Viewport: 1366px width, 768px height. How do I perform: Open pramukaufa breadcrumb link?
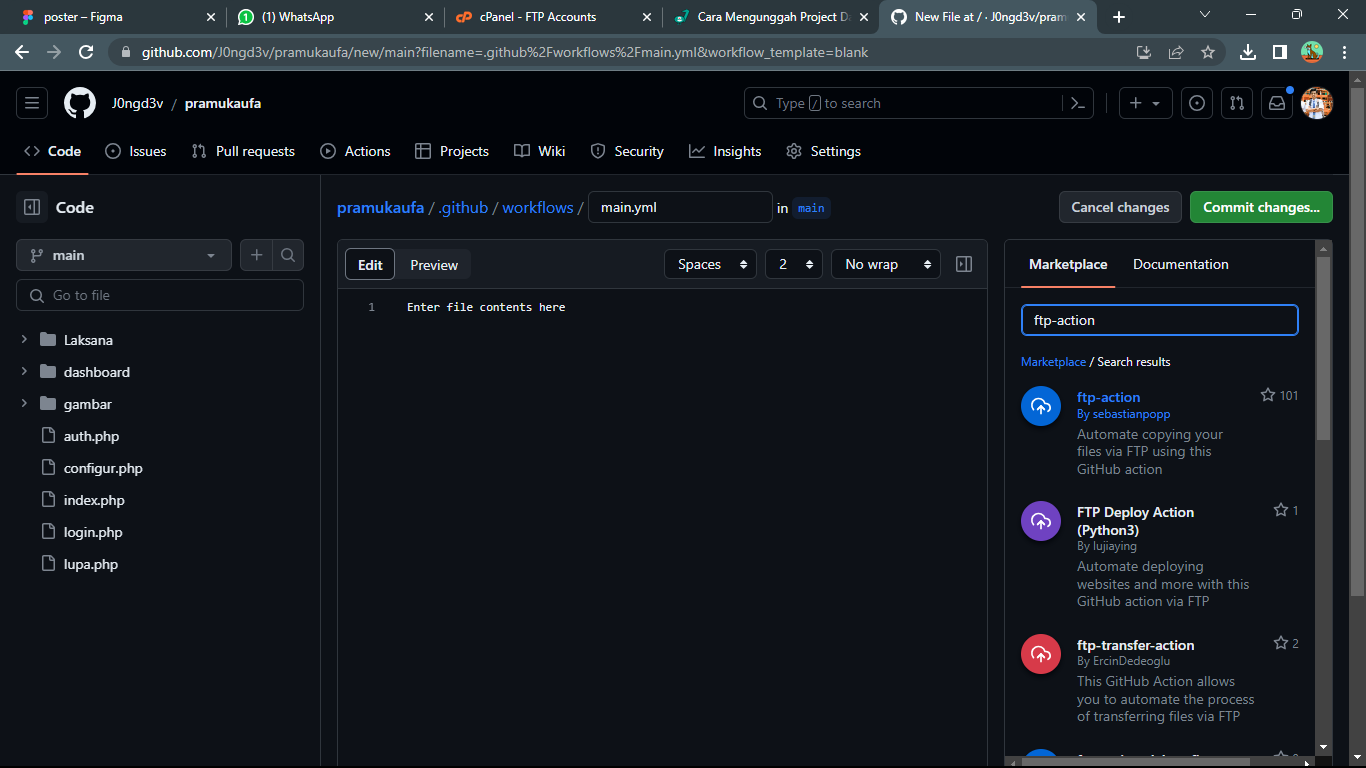[x=381, y=207]
